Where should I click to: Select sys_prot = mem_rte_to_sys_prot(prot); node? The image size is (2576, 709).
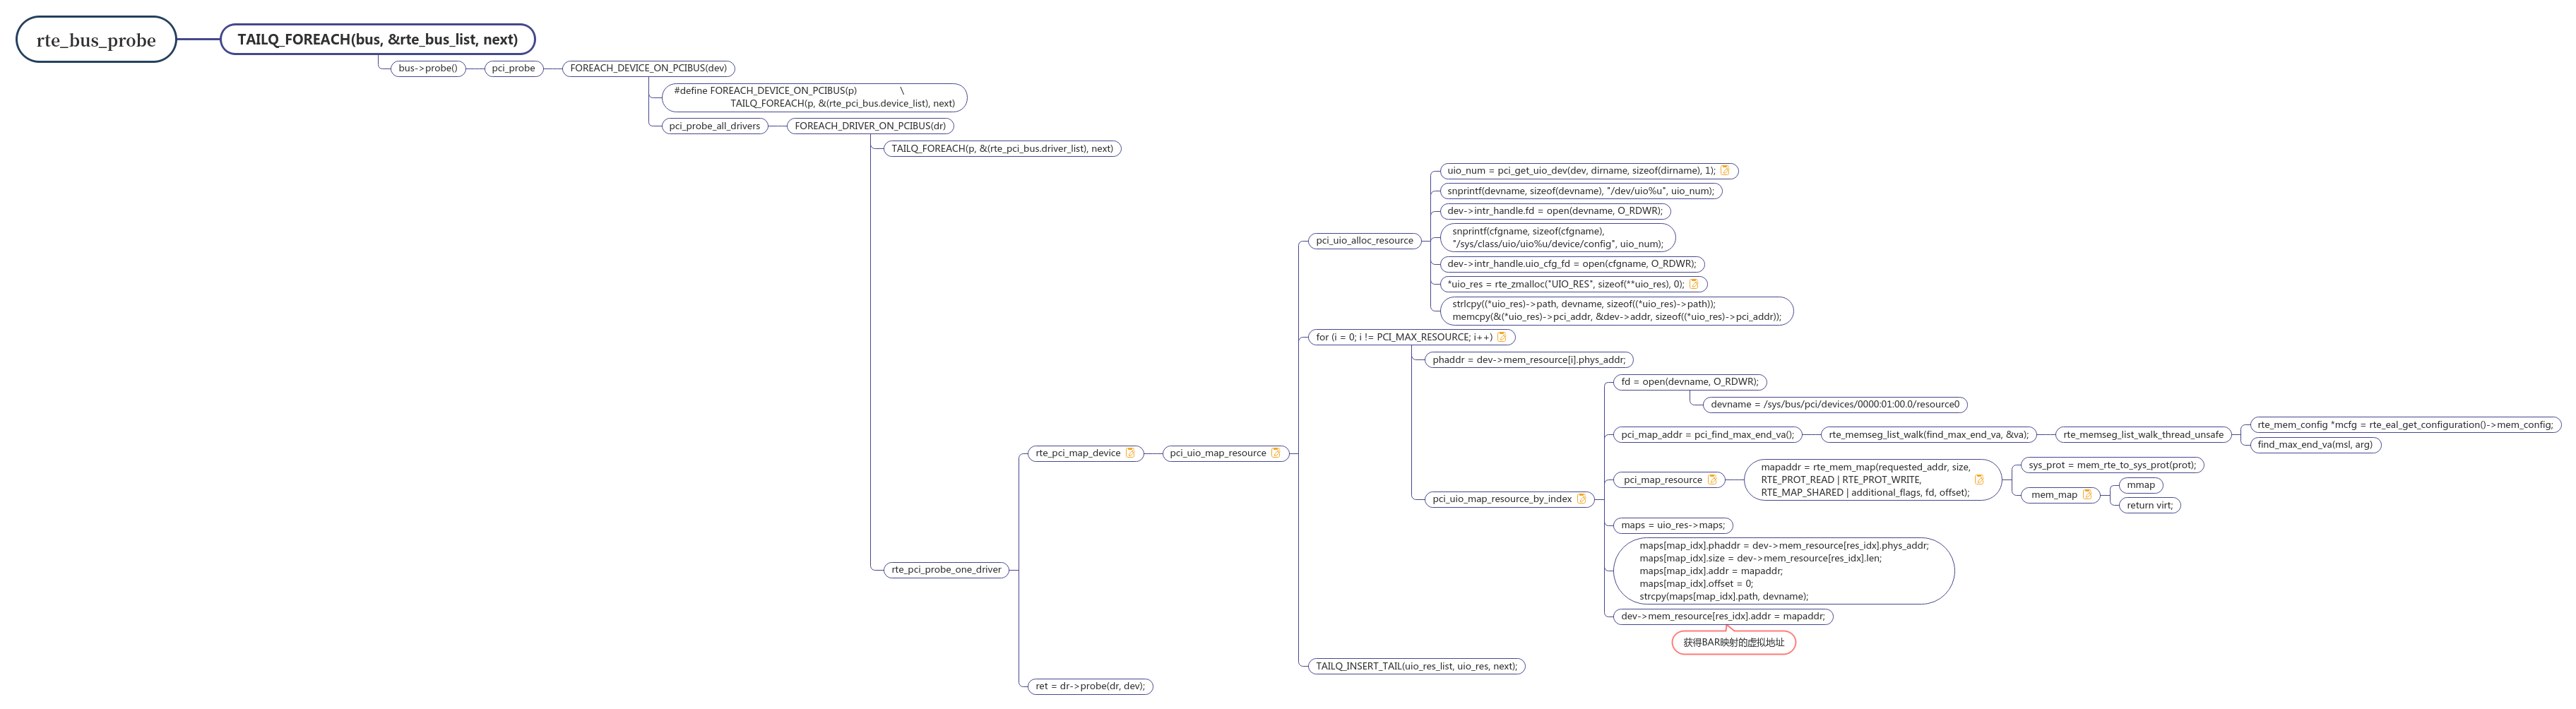(x=2112, y=465)
